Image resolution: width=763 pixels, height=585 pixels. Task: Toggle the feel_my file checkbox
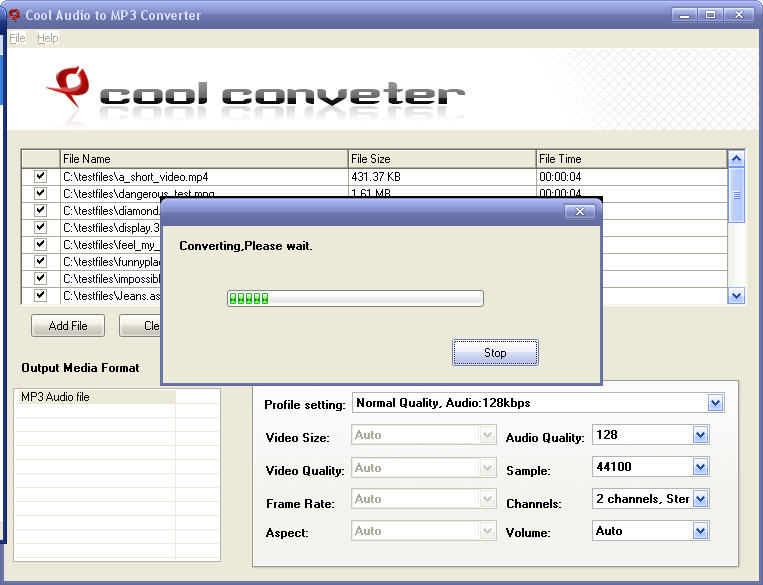point(40,244)
